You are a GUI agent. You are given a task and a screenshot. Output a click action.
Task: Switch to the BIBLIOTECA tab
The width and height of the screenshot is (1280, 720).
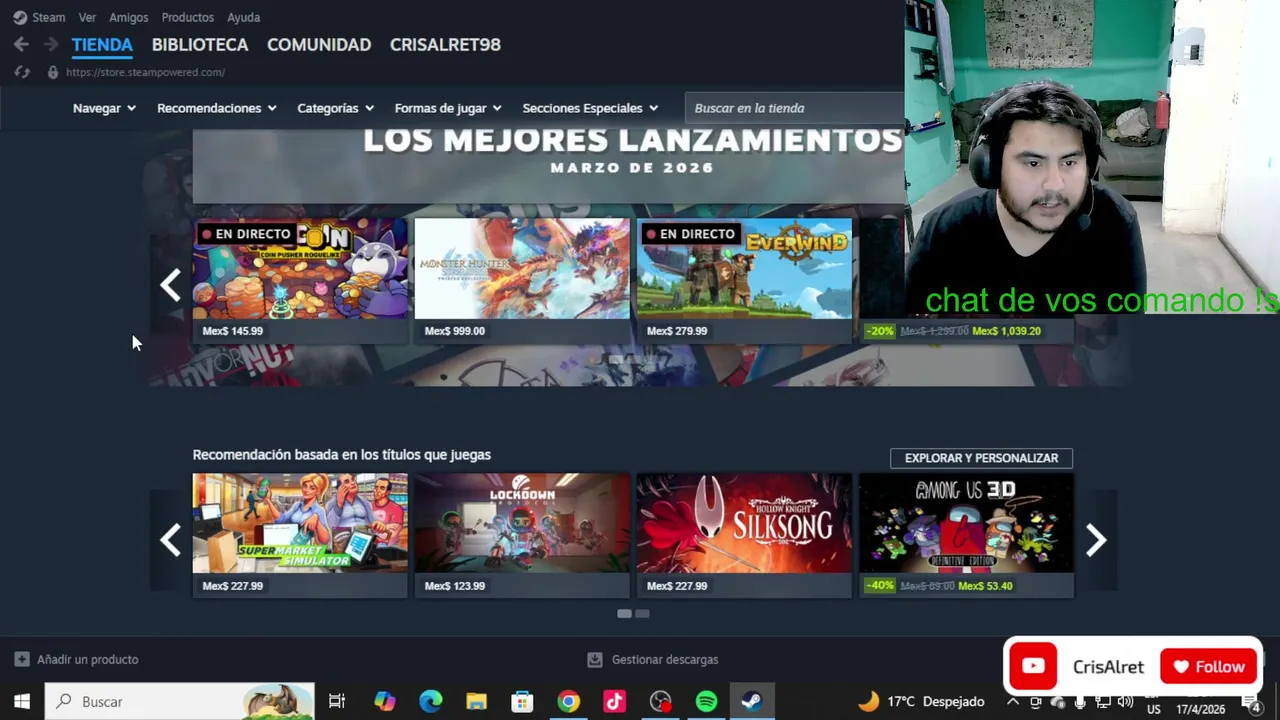[200, 45]
